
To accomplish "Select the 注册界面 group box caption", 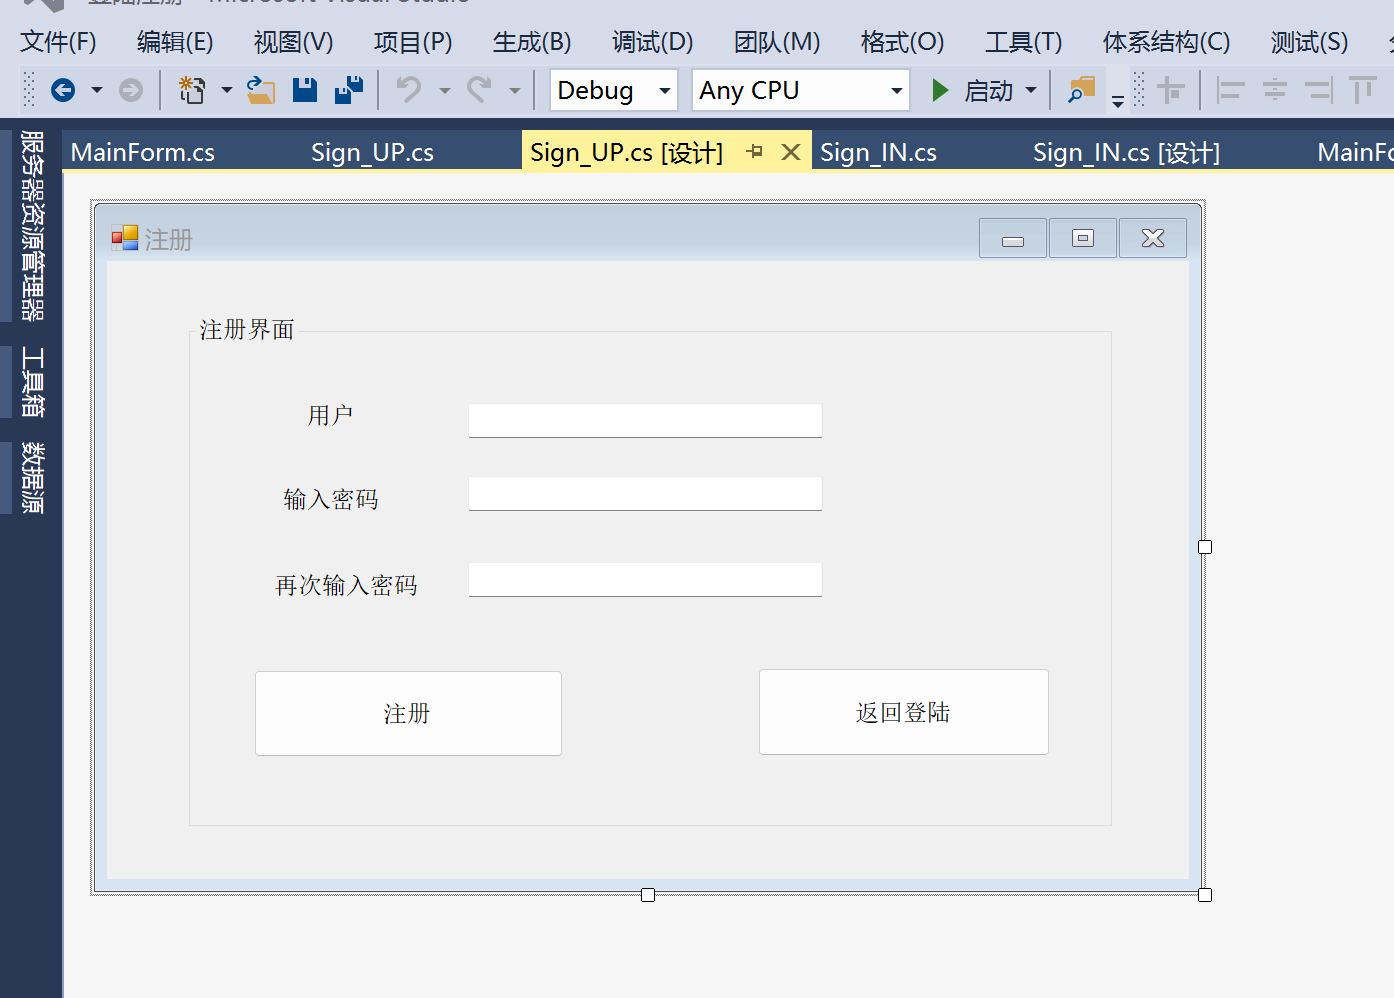I will click(x=247, y=330).
